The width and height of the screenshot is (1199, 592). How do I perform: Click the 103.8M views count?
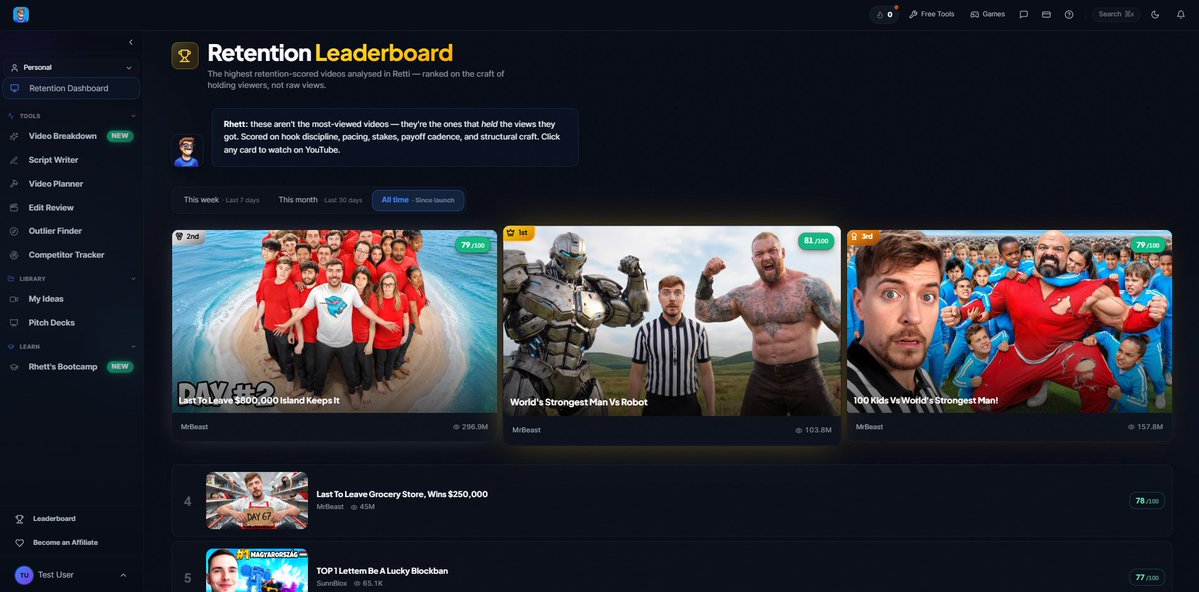[814, 430]
